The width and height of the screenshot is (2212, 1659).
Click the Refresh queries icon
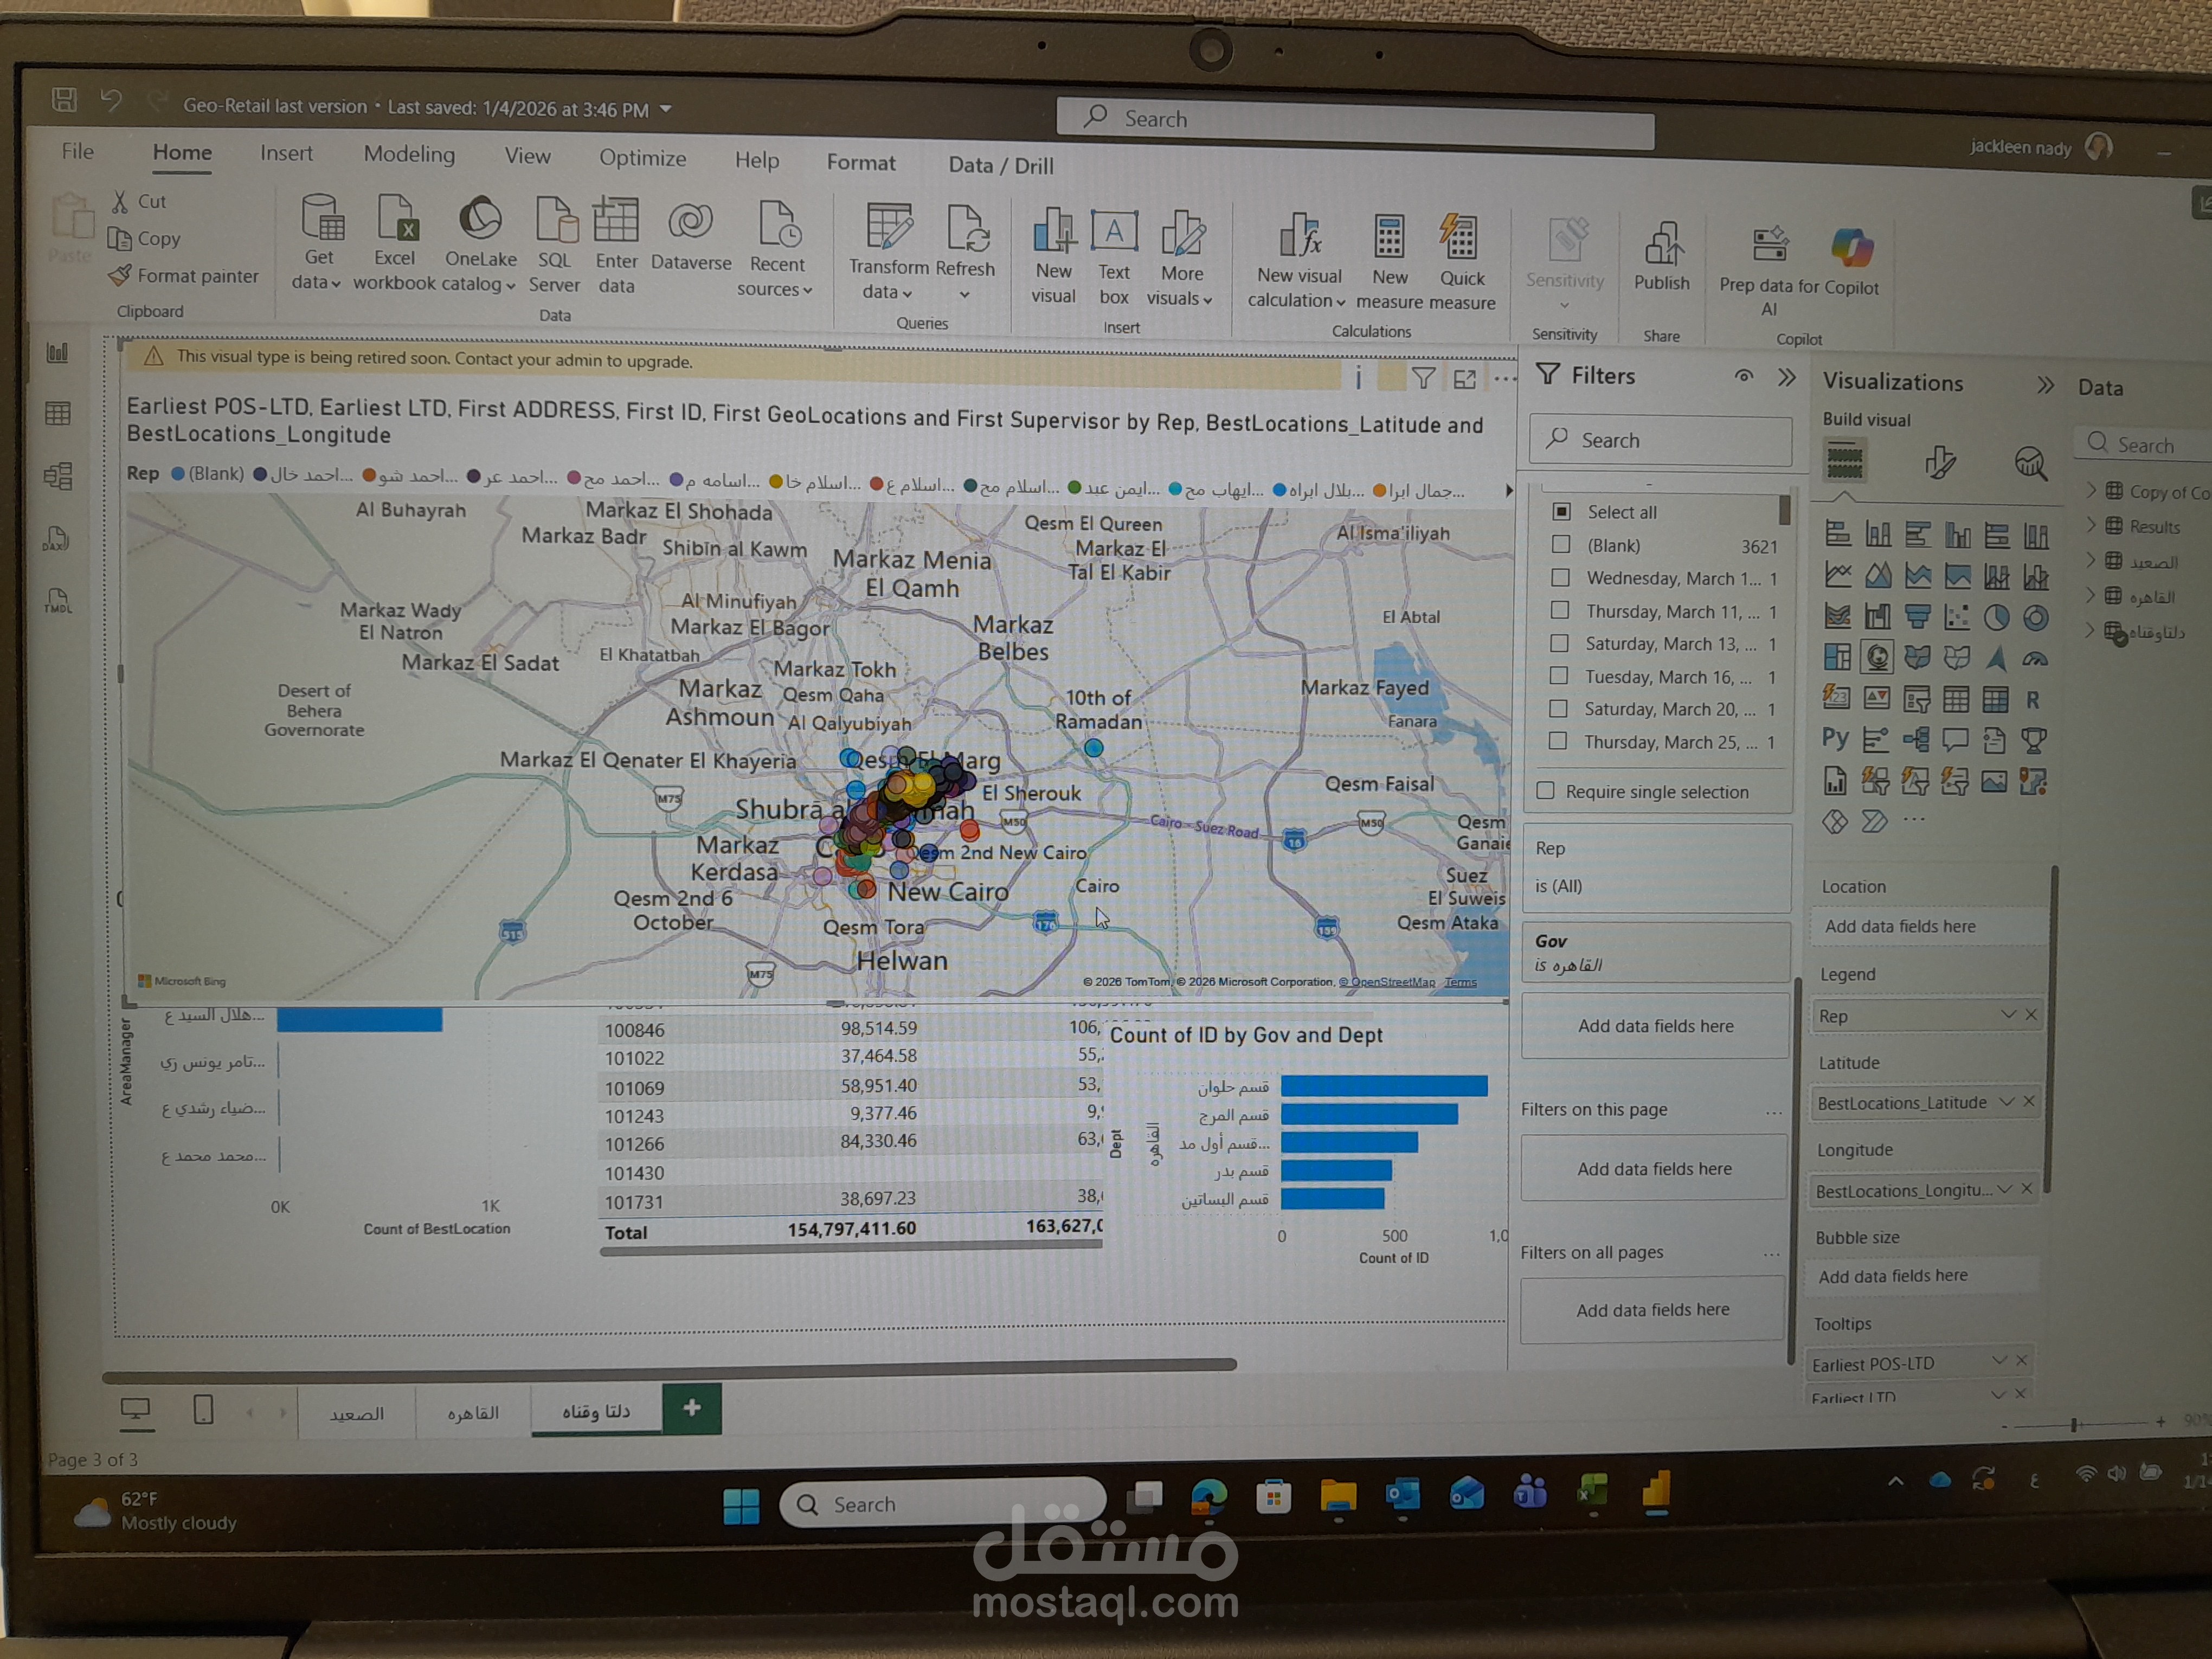967,228
